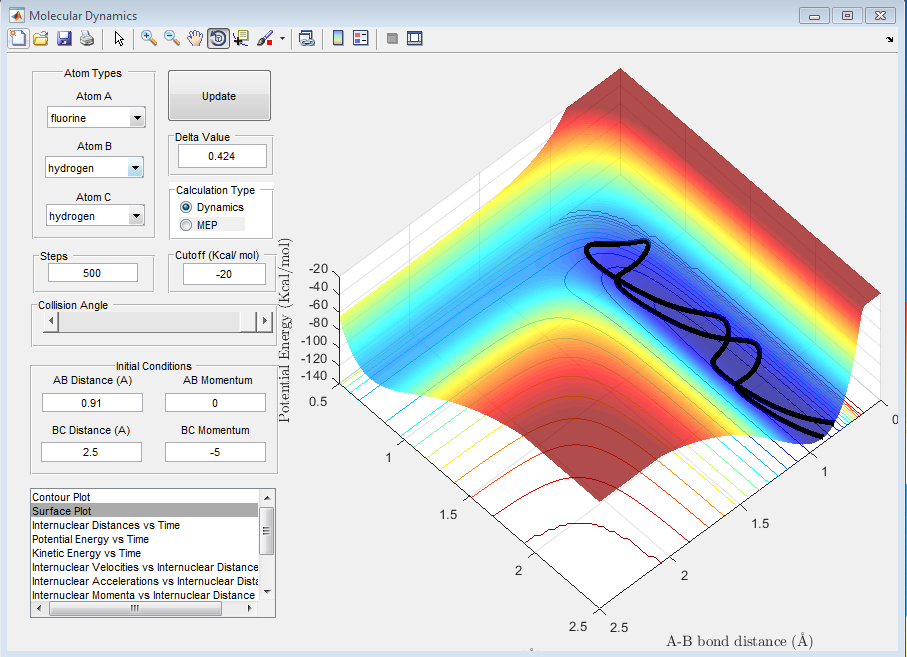Image resolution: width=907 pixels, height=657 pixels.
Task: Click the Delta Value input field
Action: tap(222, 156)
